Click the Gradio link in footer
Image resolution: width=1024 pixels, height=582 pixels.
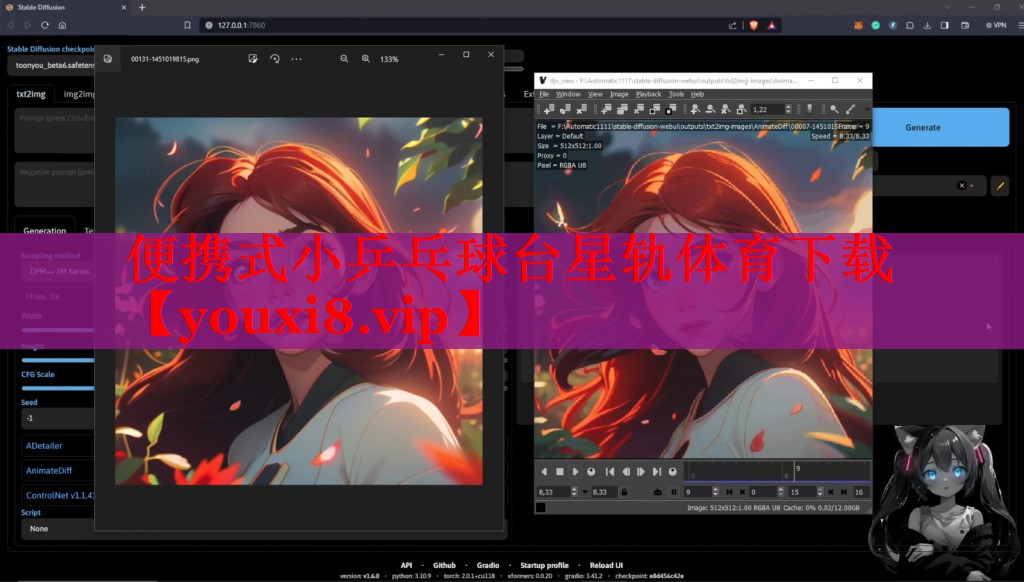(488, 565)
